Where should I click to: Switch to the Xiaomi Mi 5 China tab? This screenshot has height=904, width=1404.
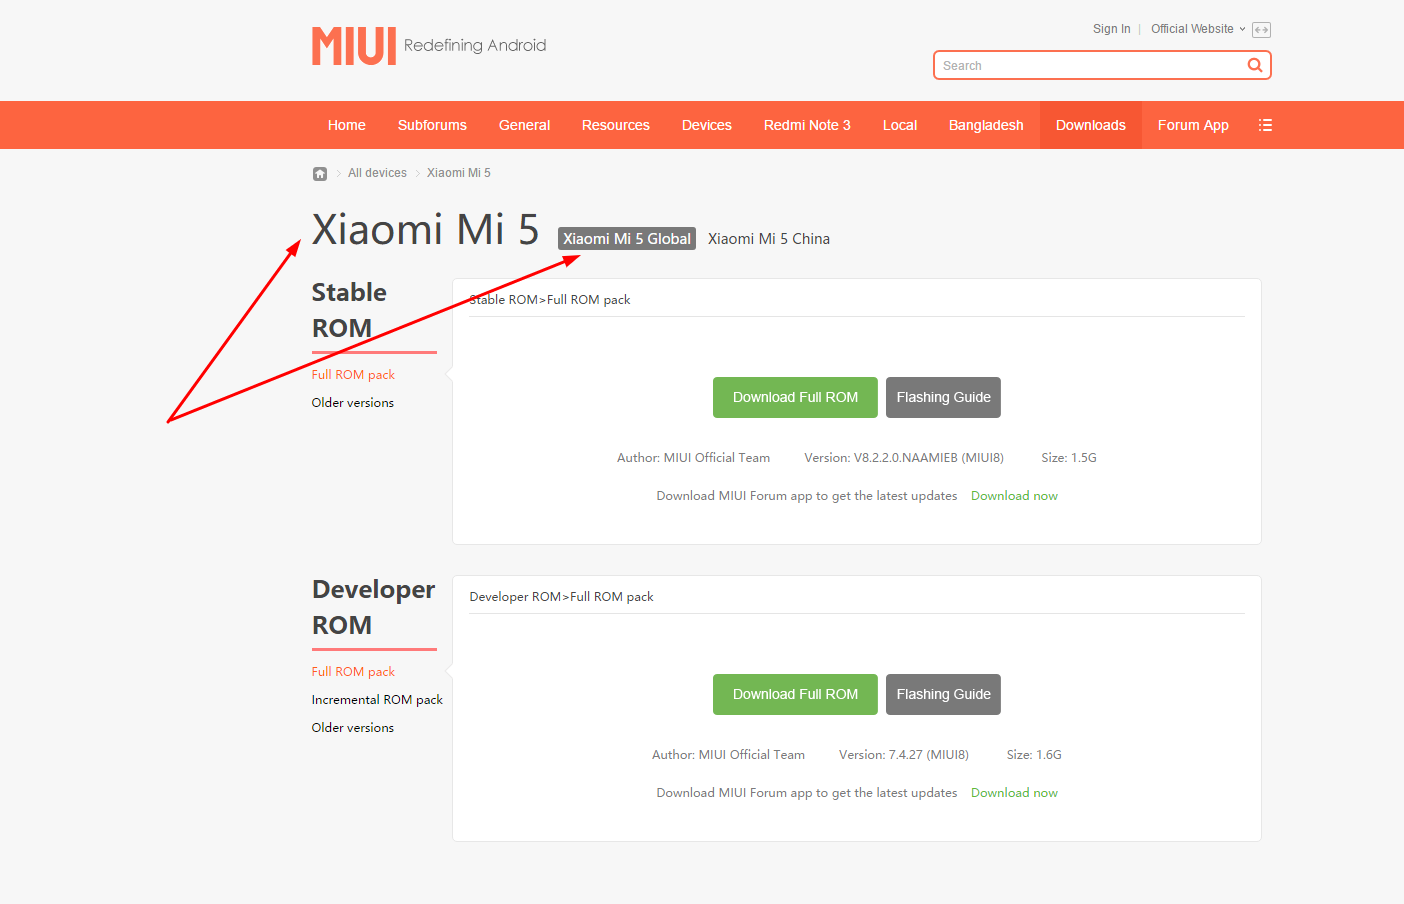point(769,239)
